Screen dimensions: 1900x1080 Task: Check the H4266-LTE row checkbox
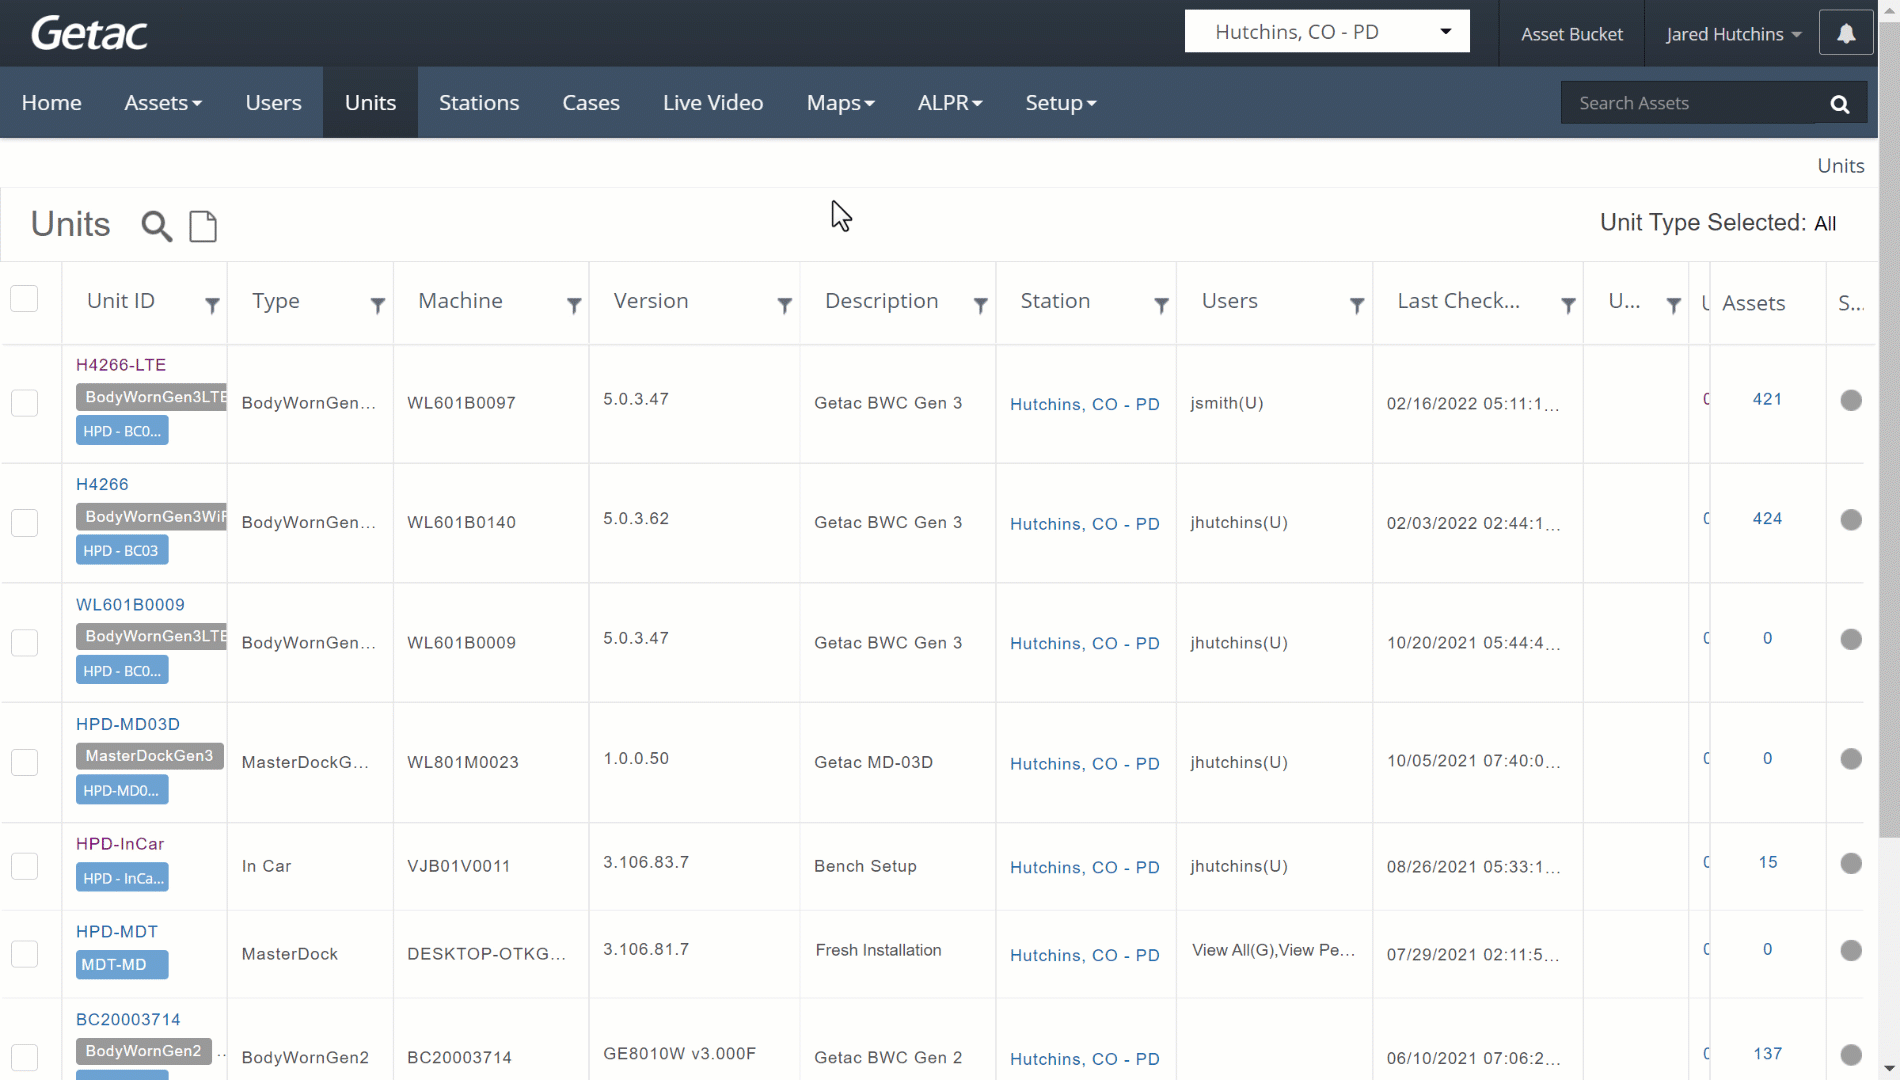tap(24, 403)
